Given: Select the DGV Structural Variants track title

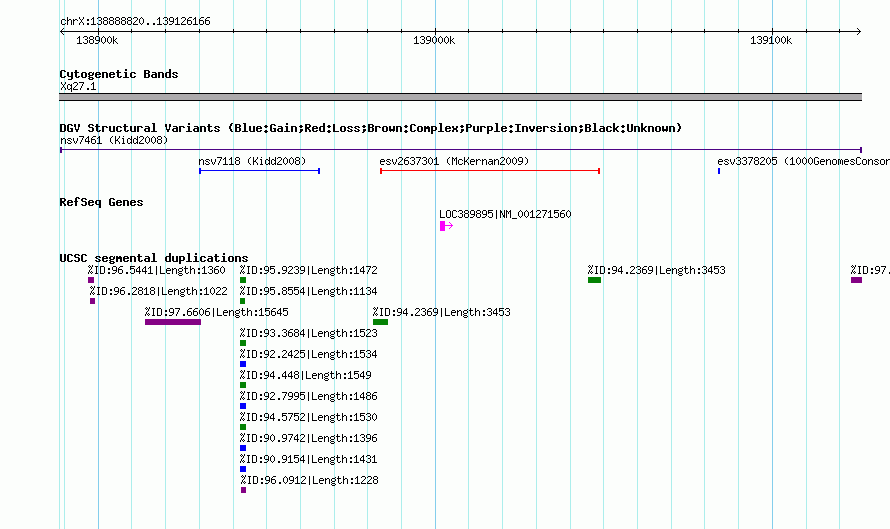Looking at the screenshot, I should [371, 128].
